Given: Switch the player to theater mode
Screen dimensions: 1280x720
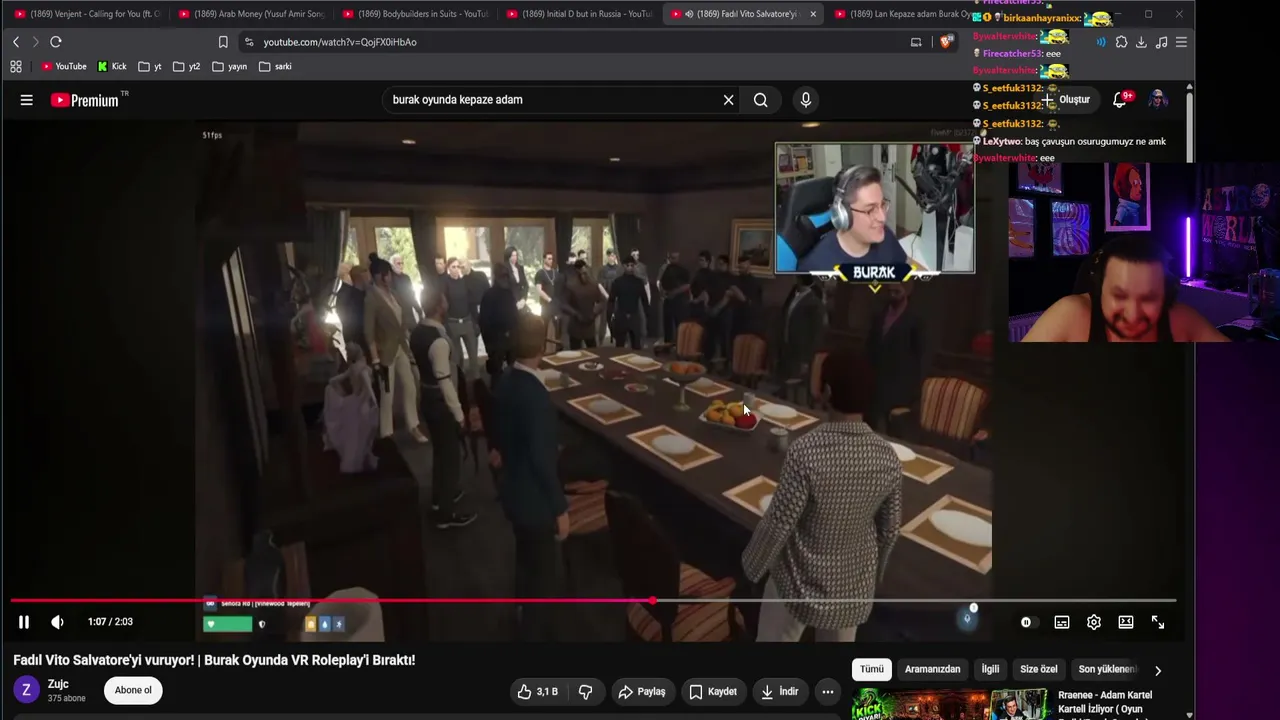Looking at the screenshot, I should coord(1126,622).
